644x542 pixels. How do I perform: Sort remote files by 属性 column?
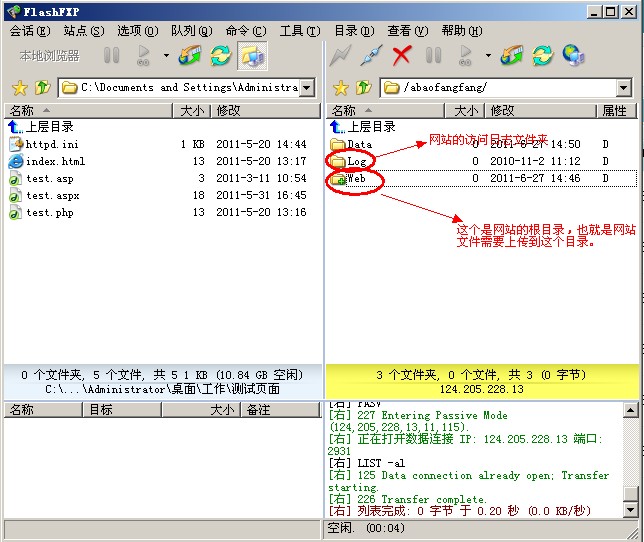[x=614, y=111]
